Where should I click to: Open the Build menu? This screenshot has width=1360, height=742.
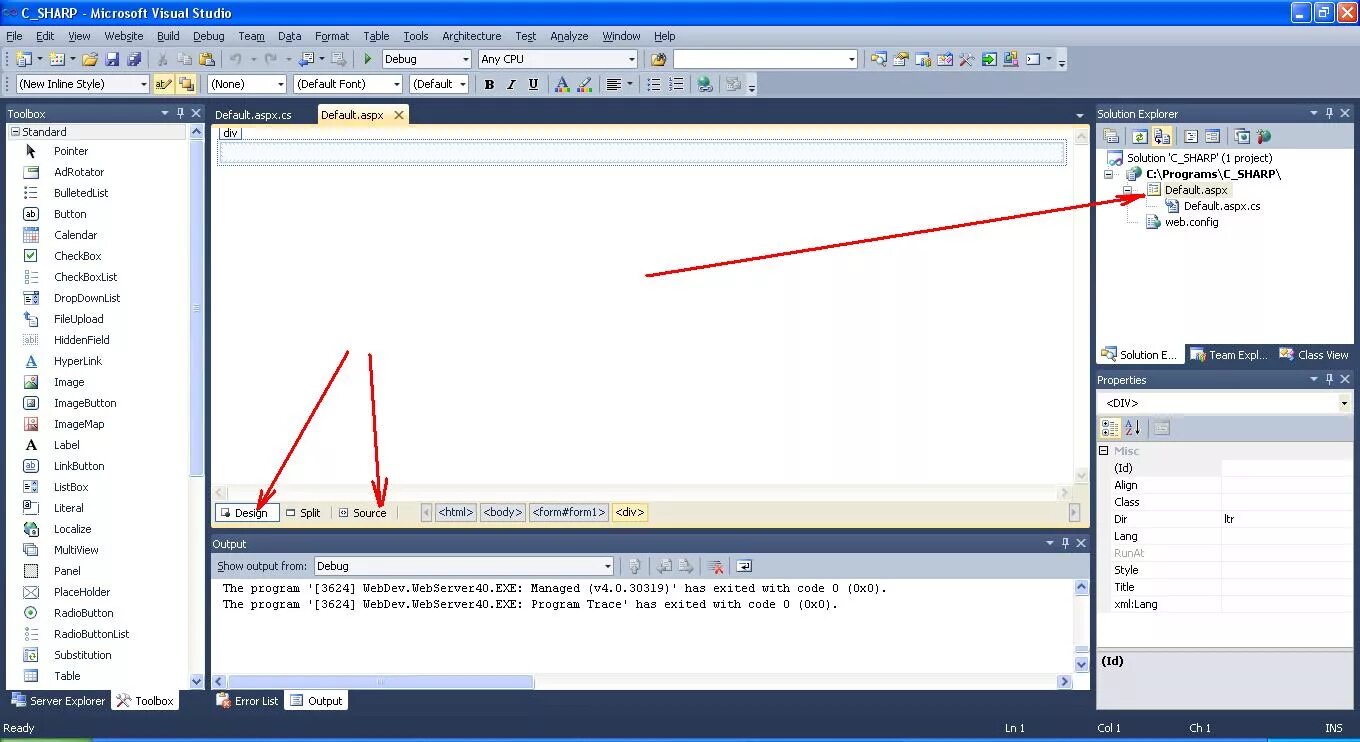168,36
